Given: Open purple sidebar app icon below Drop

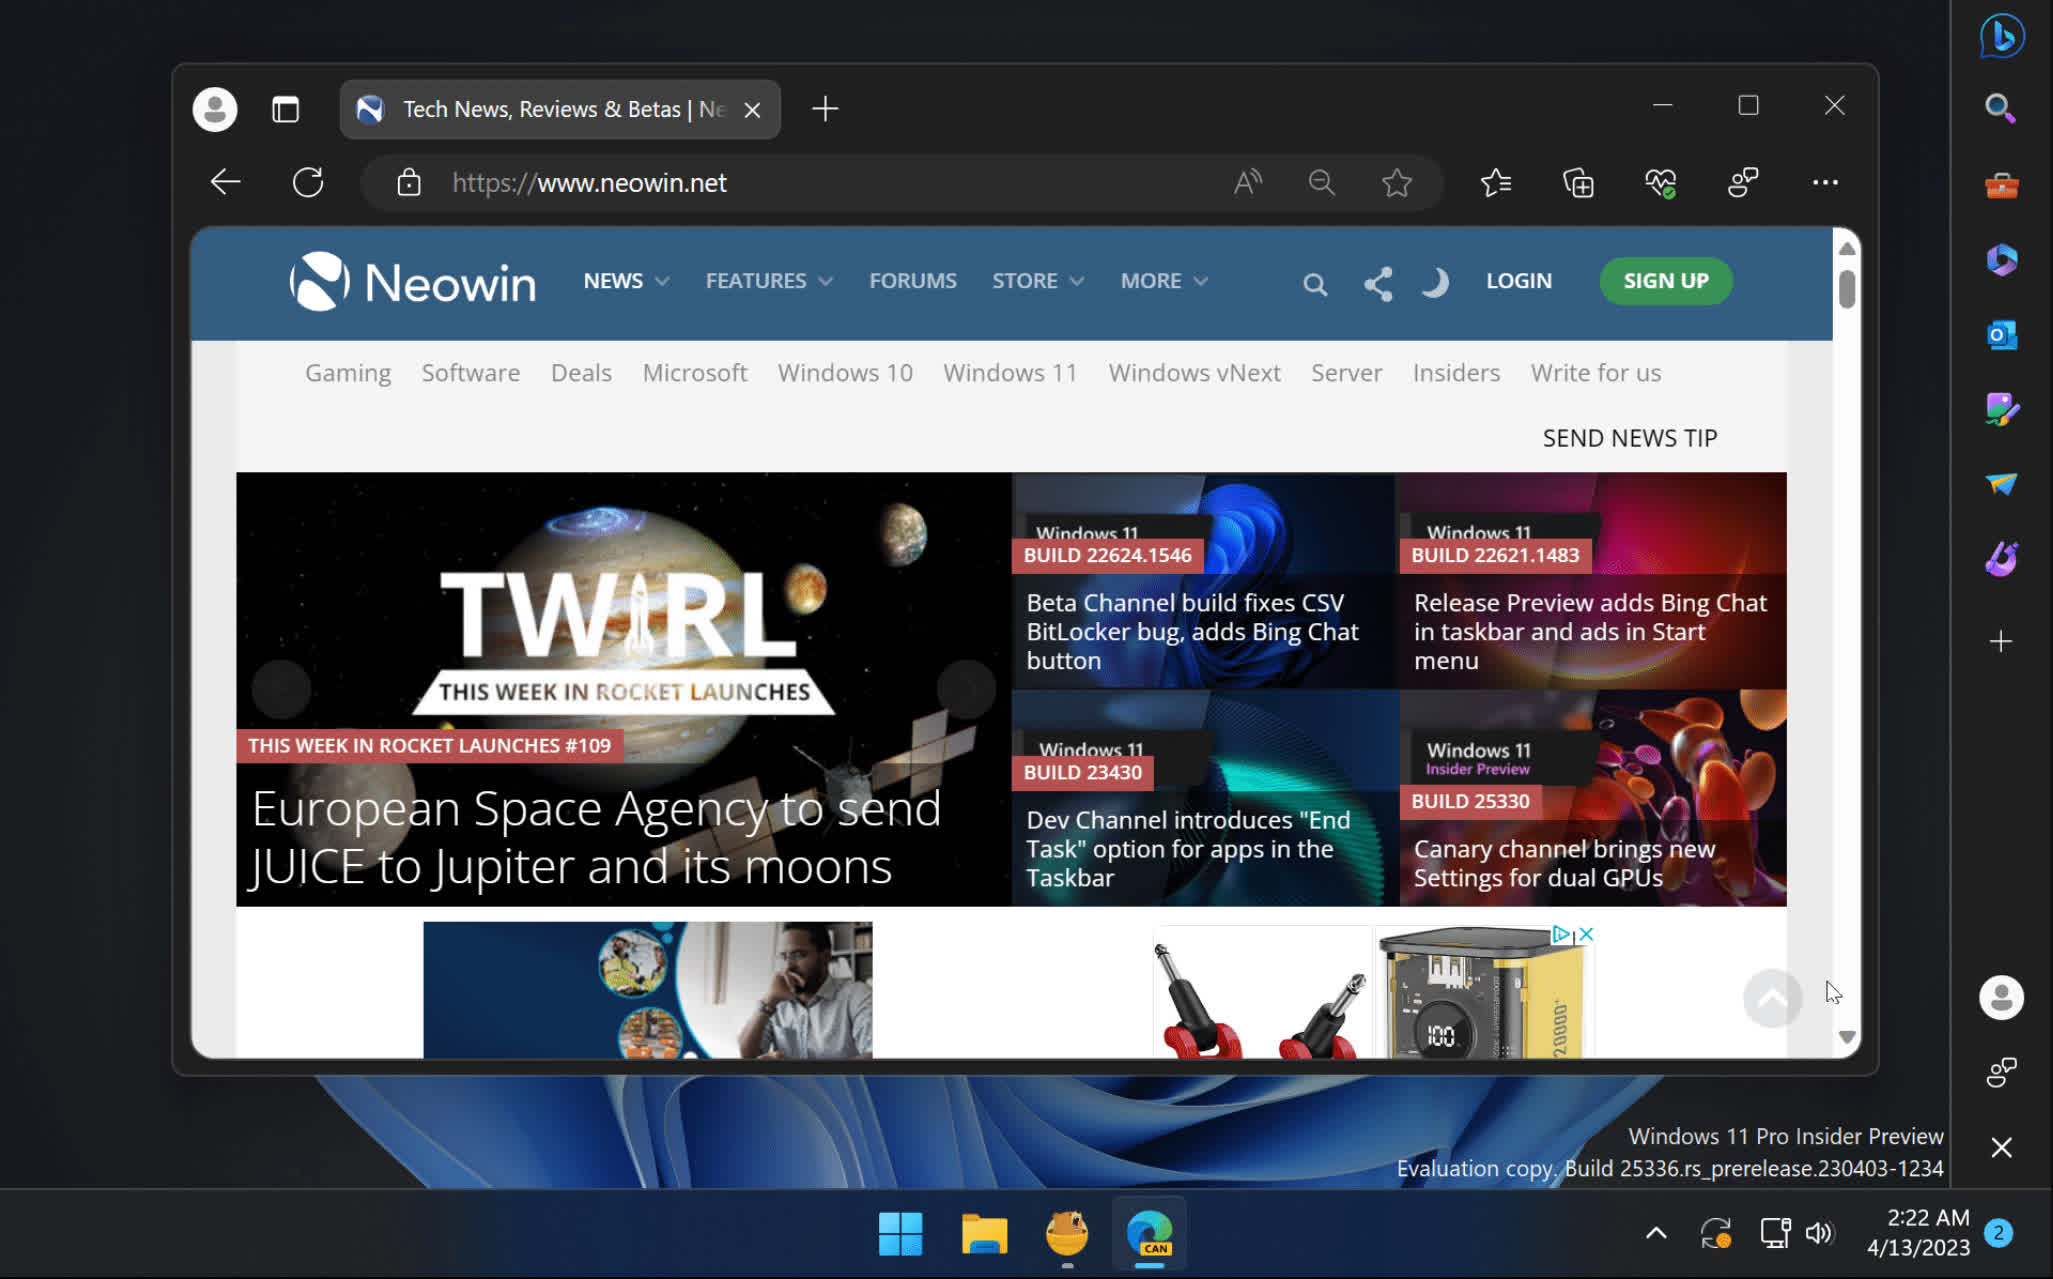Looking at the screenshot, I should [x=2001, y=559].
